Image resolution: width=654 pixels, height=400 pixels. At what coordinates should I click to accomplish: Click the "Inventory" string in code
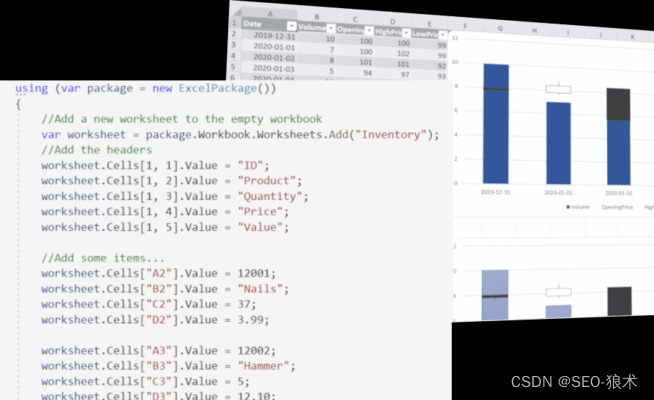point(391,135)
